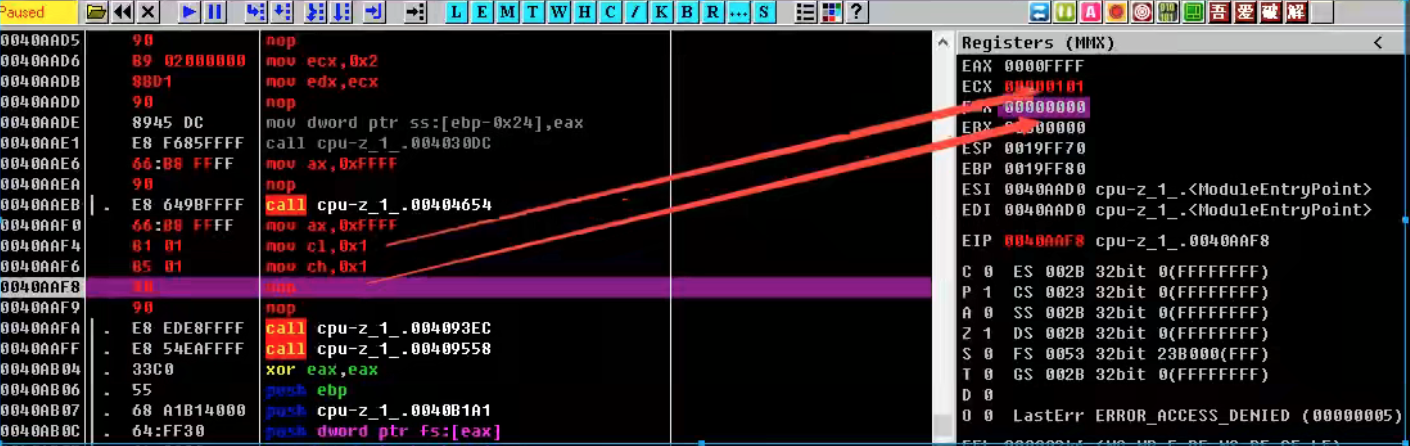This screenshot has width=1410, height=446.
Task: Click the left chevron in Registers header
Action: (1378, 43)
